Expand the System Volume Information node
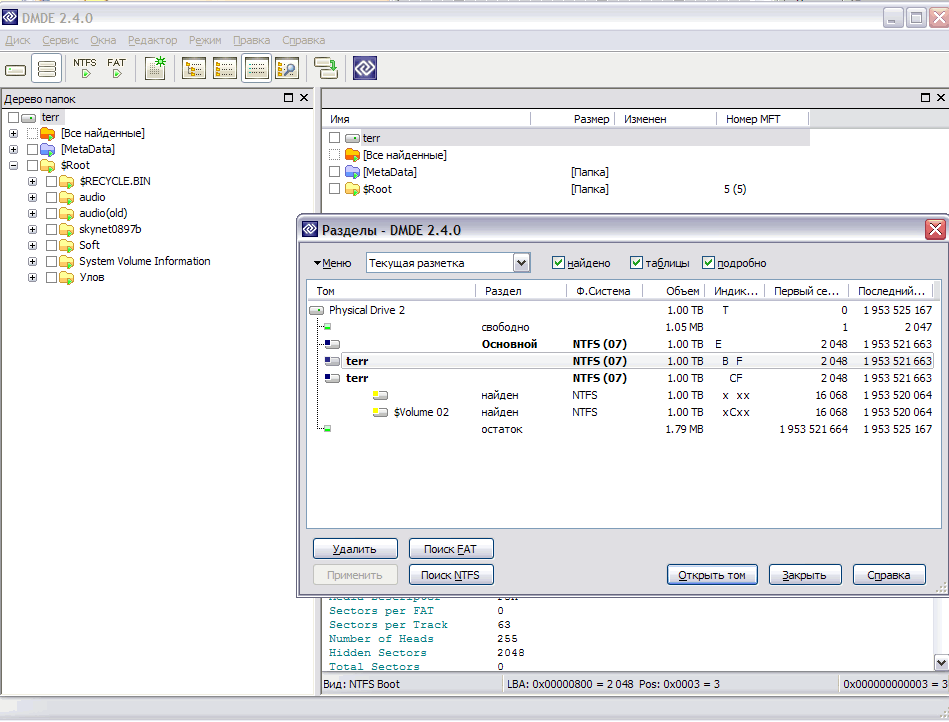This screenshot has width=949, height=722. click(33, 262)
